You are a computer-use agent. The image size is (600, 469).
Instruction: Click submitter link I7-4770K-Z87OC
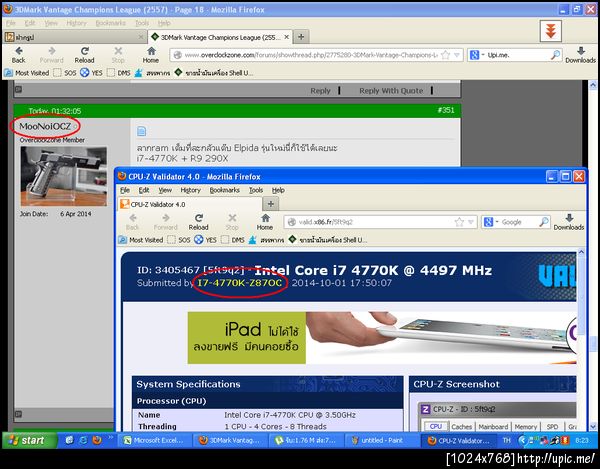coord(240,283)
